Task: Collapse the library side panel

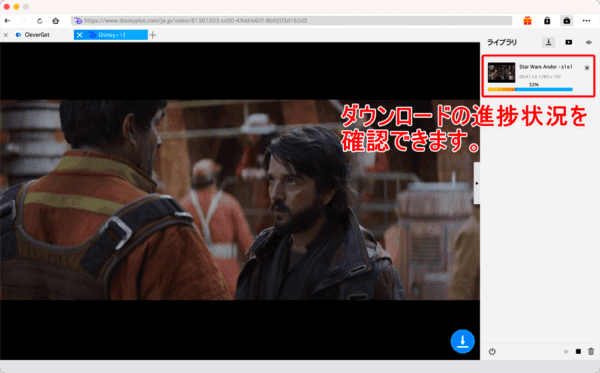Action: (477, 183)
